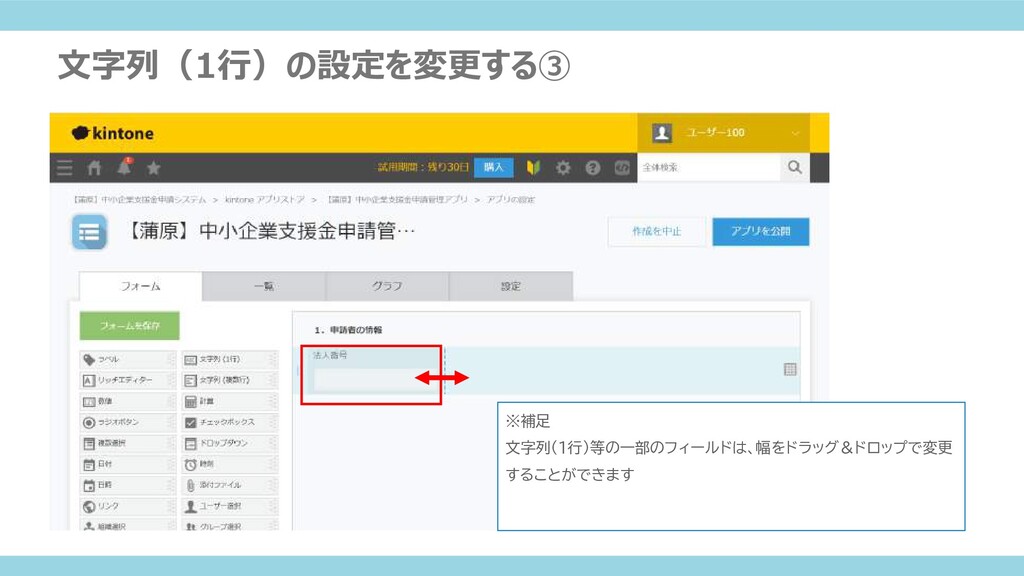Viewport: 1024px width, 576px height.
Task: Select the 組織選択 field in the palette
Action: (127, 524)
